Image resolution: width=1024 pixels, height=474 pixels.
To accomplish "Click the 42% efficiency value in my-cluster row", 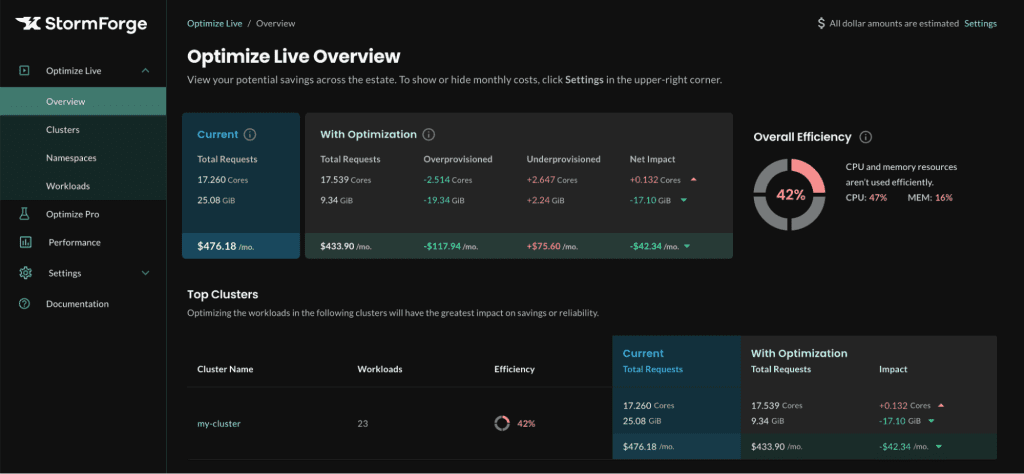I will [526, 423].
